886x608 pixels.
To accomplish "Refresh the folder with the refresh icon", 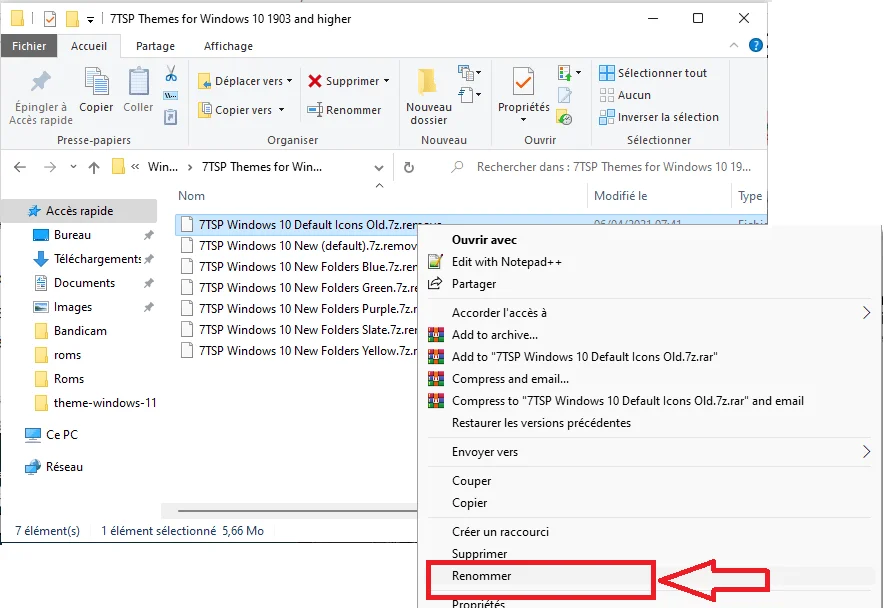I will pos(409,166).
